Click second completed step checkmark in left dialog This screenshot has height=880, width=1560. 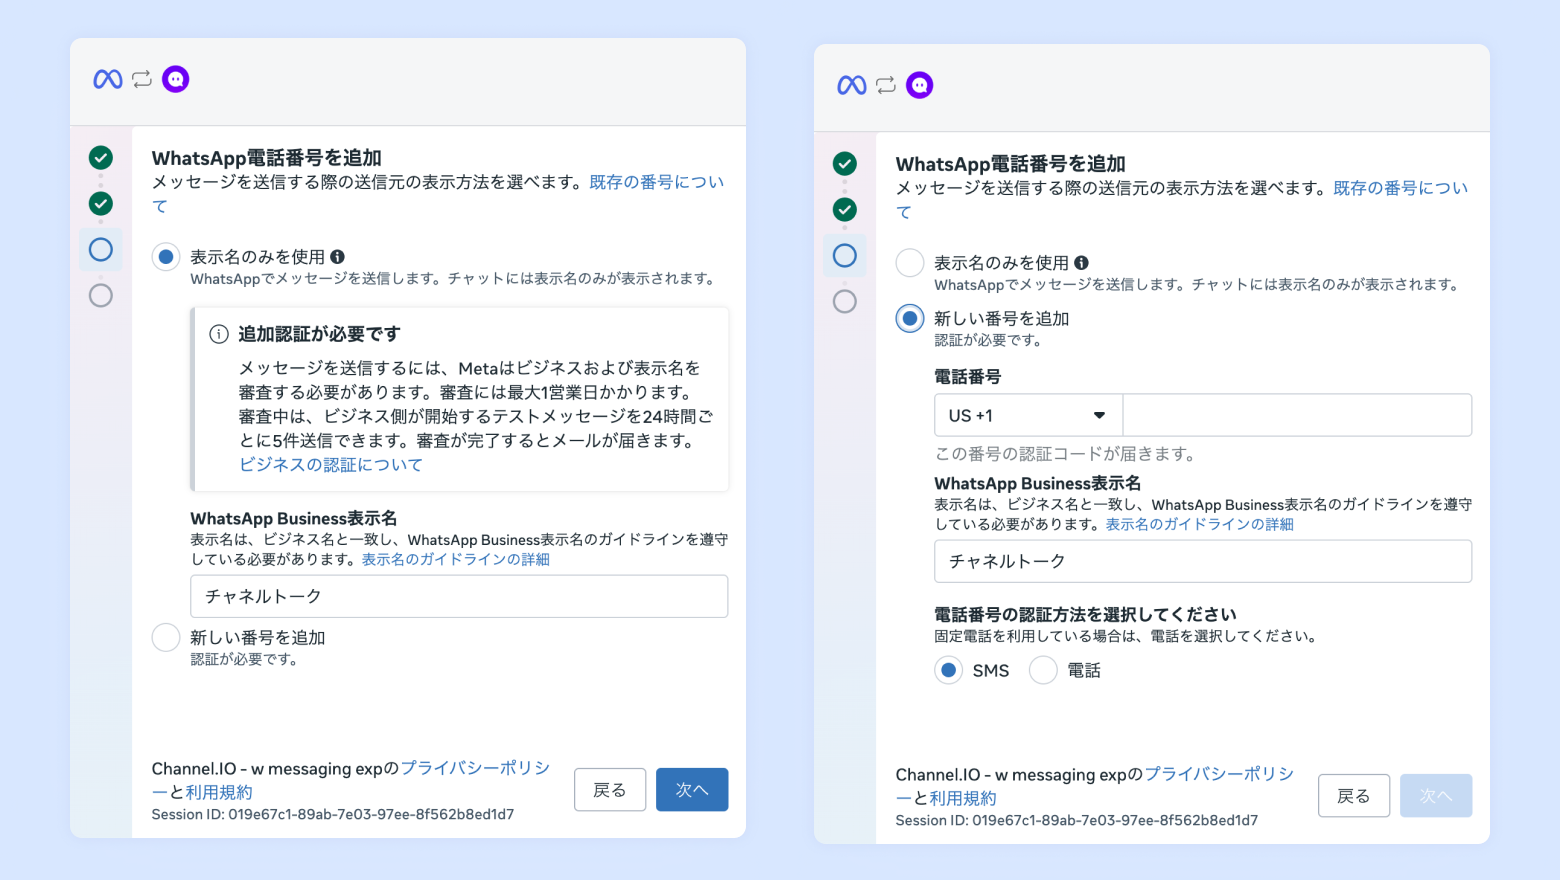[x=101, y=203]
